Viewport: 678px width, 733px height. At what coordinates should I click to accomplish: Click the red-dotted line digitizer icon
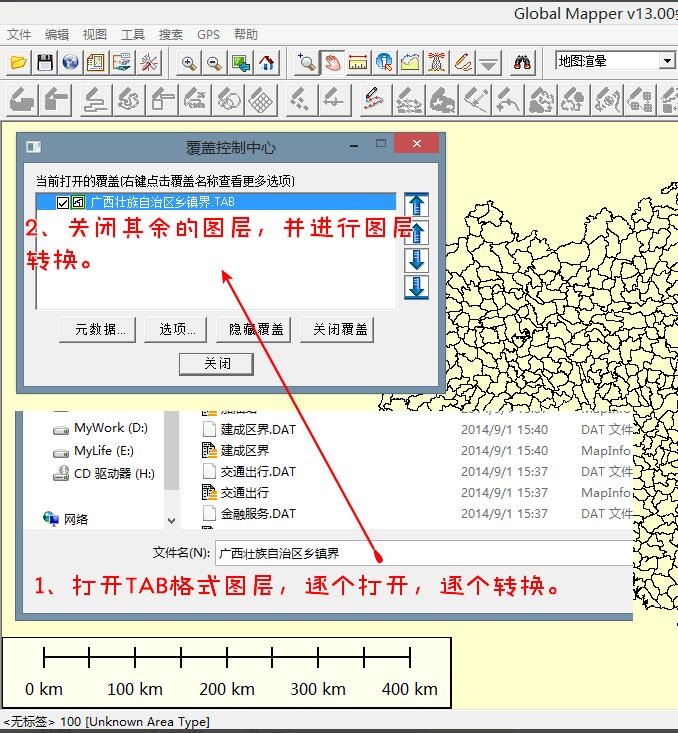pyautogui.click(x=374, y=100)
